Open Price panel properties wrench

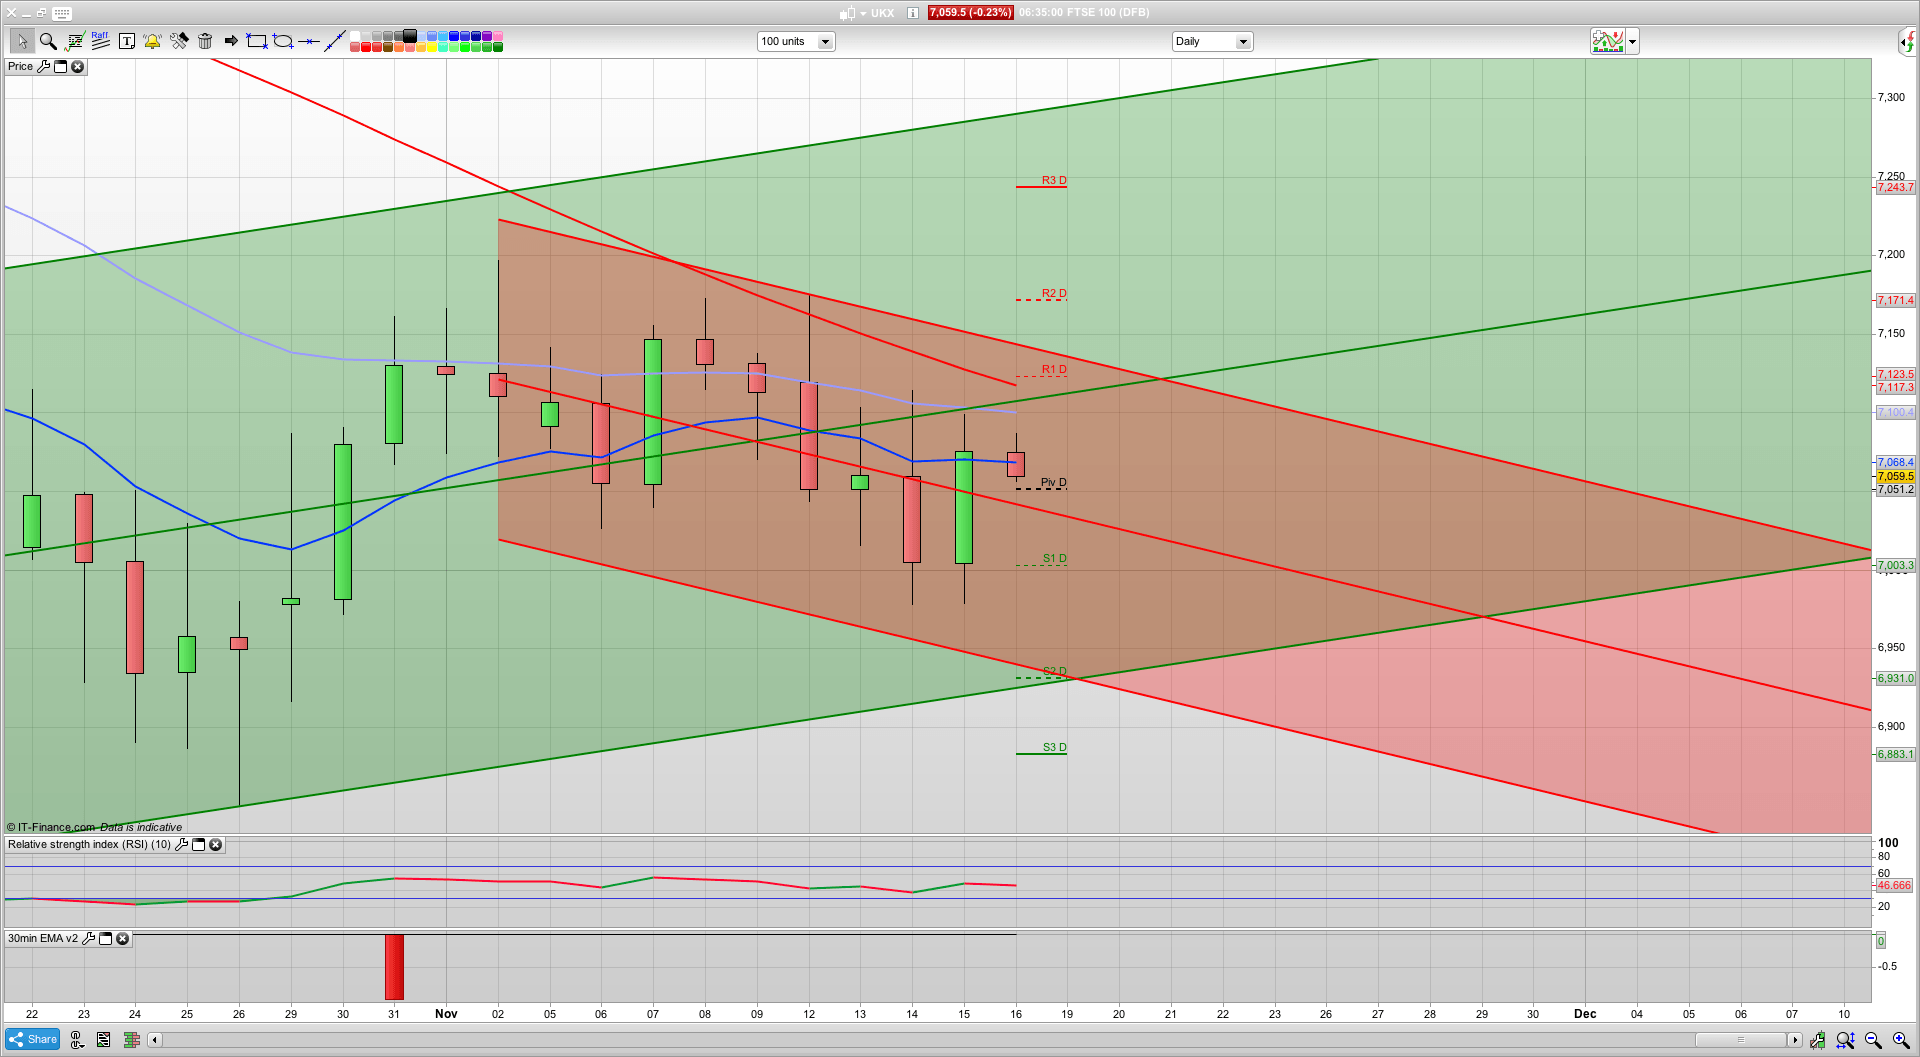45,66
